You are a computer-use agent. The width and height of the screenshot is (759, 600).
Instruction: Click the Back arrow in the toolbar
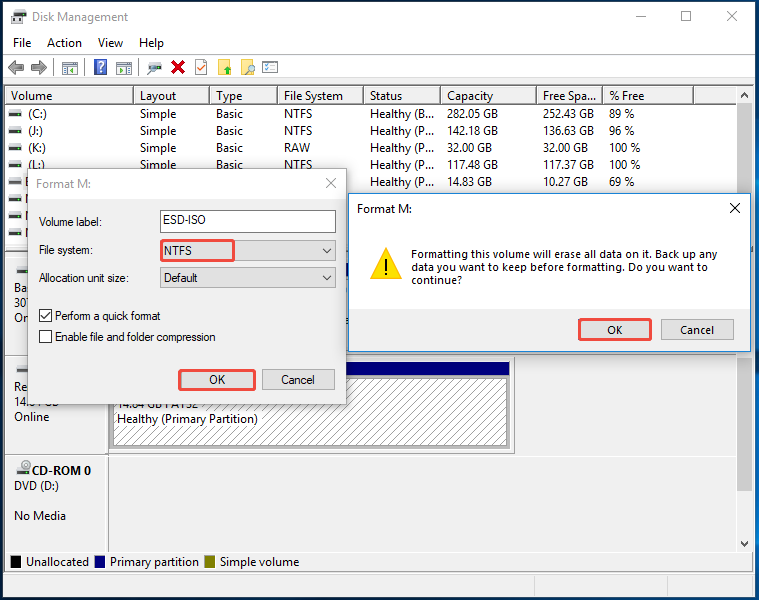[16, 67]
